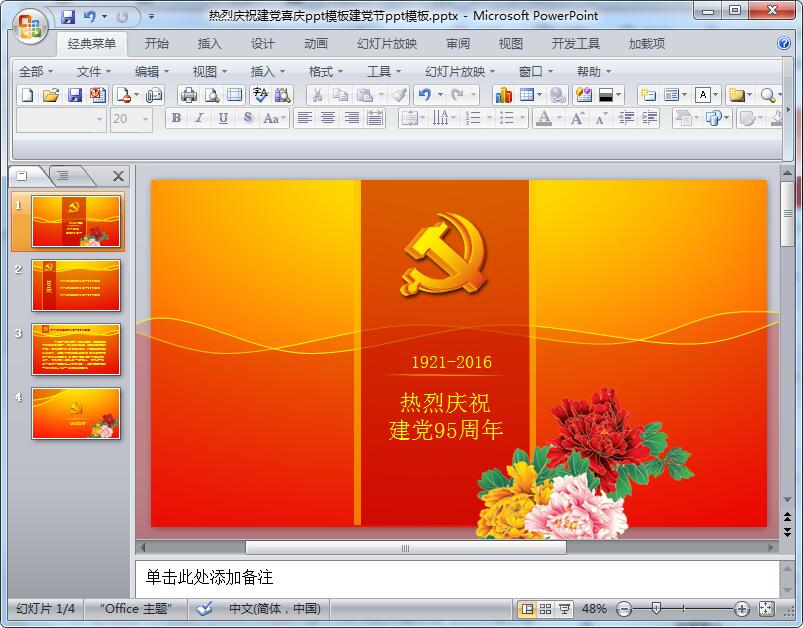Center-align the text
The image size is (803, 628).
pos(328,118)
